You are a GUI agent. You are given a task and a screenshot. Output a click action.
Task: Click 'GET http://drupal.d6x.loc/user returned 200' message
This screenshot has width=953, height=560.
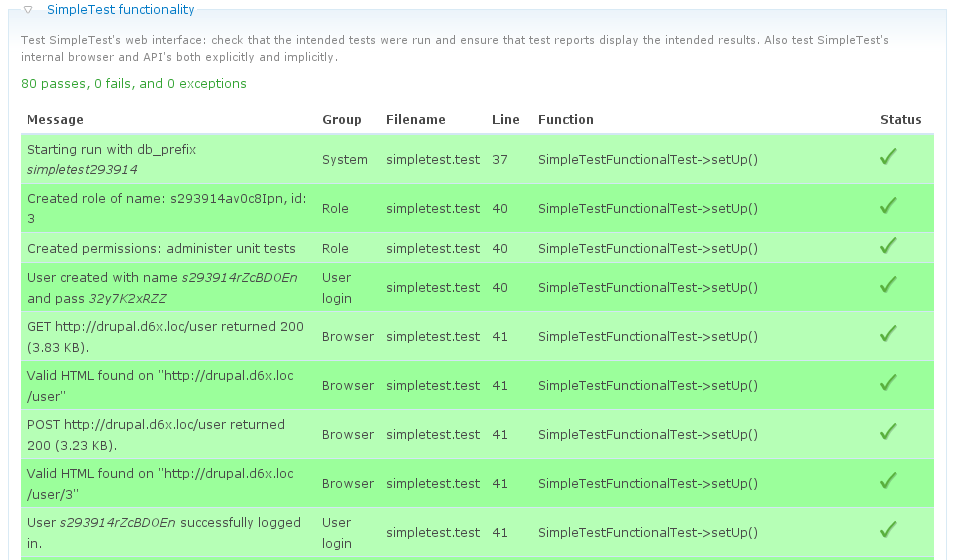click(165, 337)
